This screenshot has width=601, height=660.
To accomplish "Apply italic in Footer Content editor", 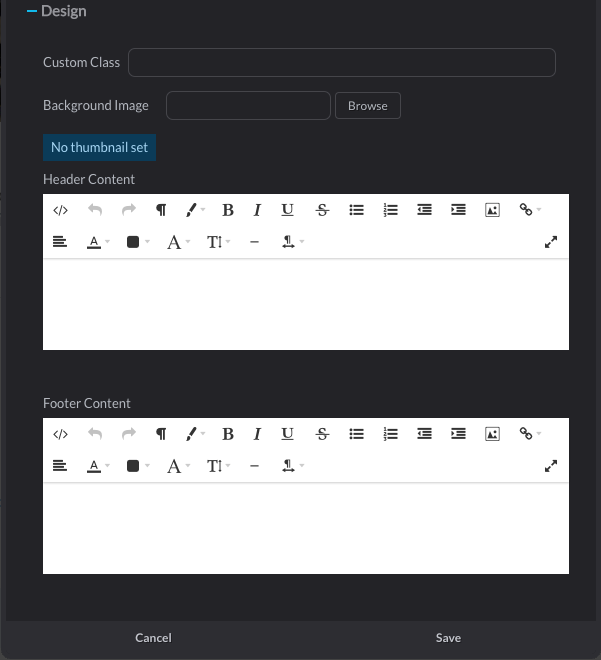I will [257, 434].
